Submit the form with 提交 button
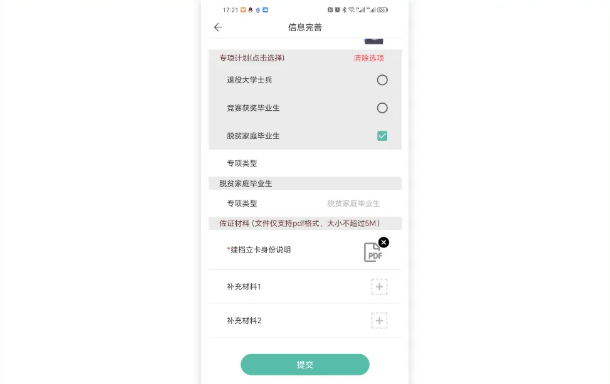The width and height of the screenshot is (610, 384). pyautogui.click(x=305, y=365)
